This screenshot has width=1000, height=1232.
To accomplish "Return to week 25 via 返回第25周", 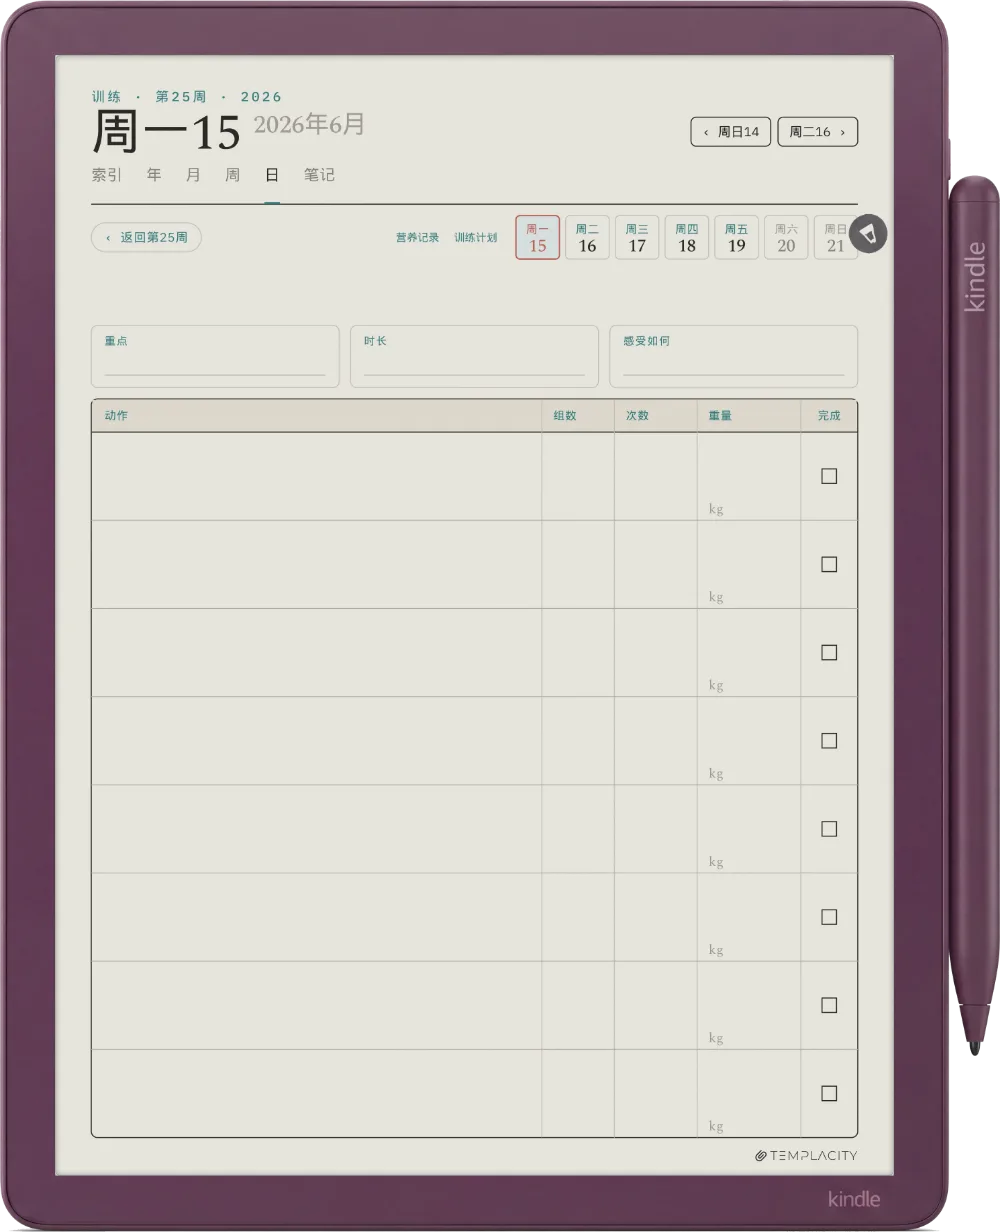I will pos(146,238).
